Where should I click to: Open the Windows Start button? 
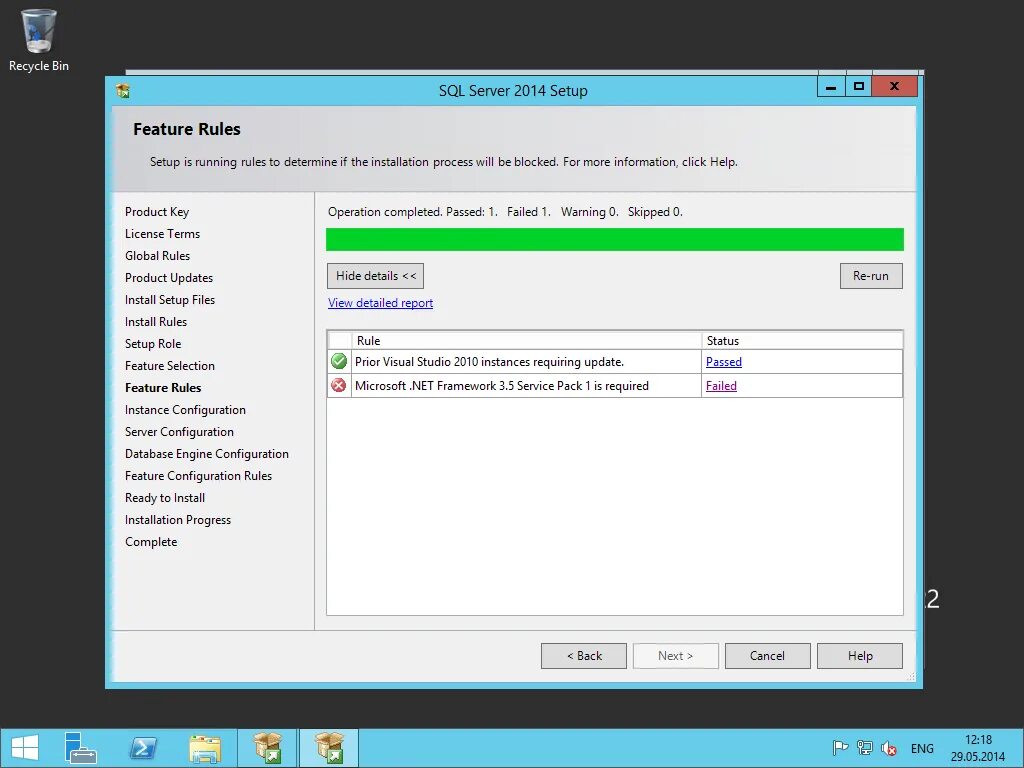[25, 748]
